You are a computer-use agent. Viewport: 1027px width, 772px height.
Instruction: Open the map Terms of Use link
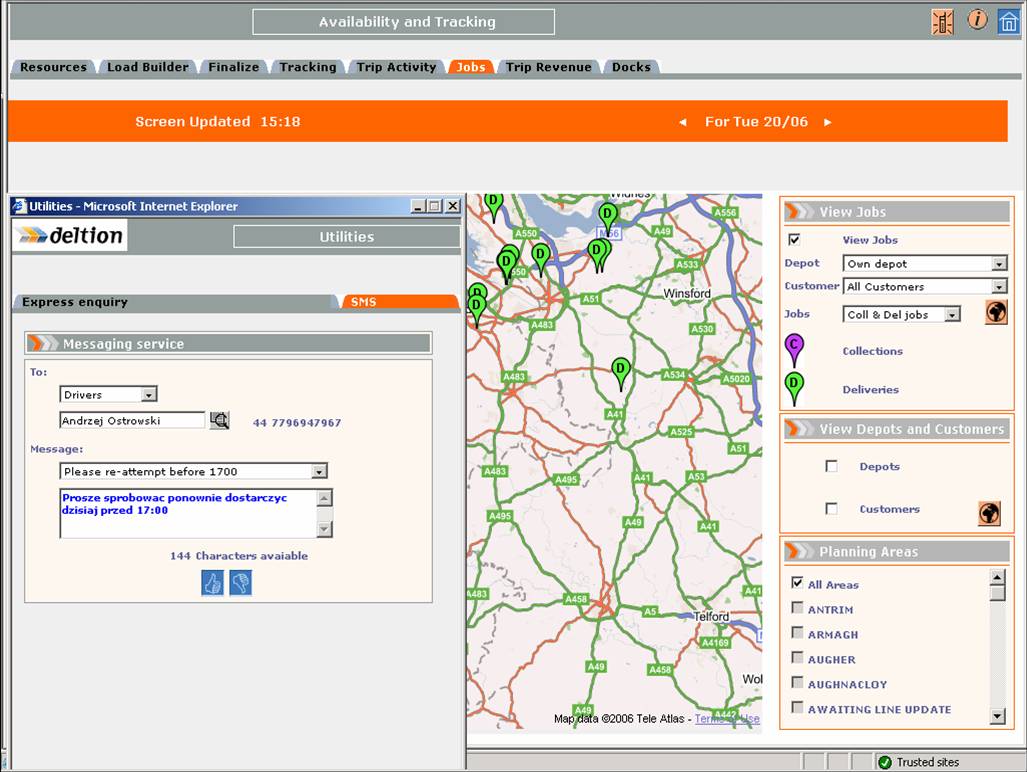click(x=727, y=718)
